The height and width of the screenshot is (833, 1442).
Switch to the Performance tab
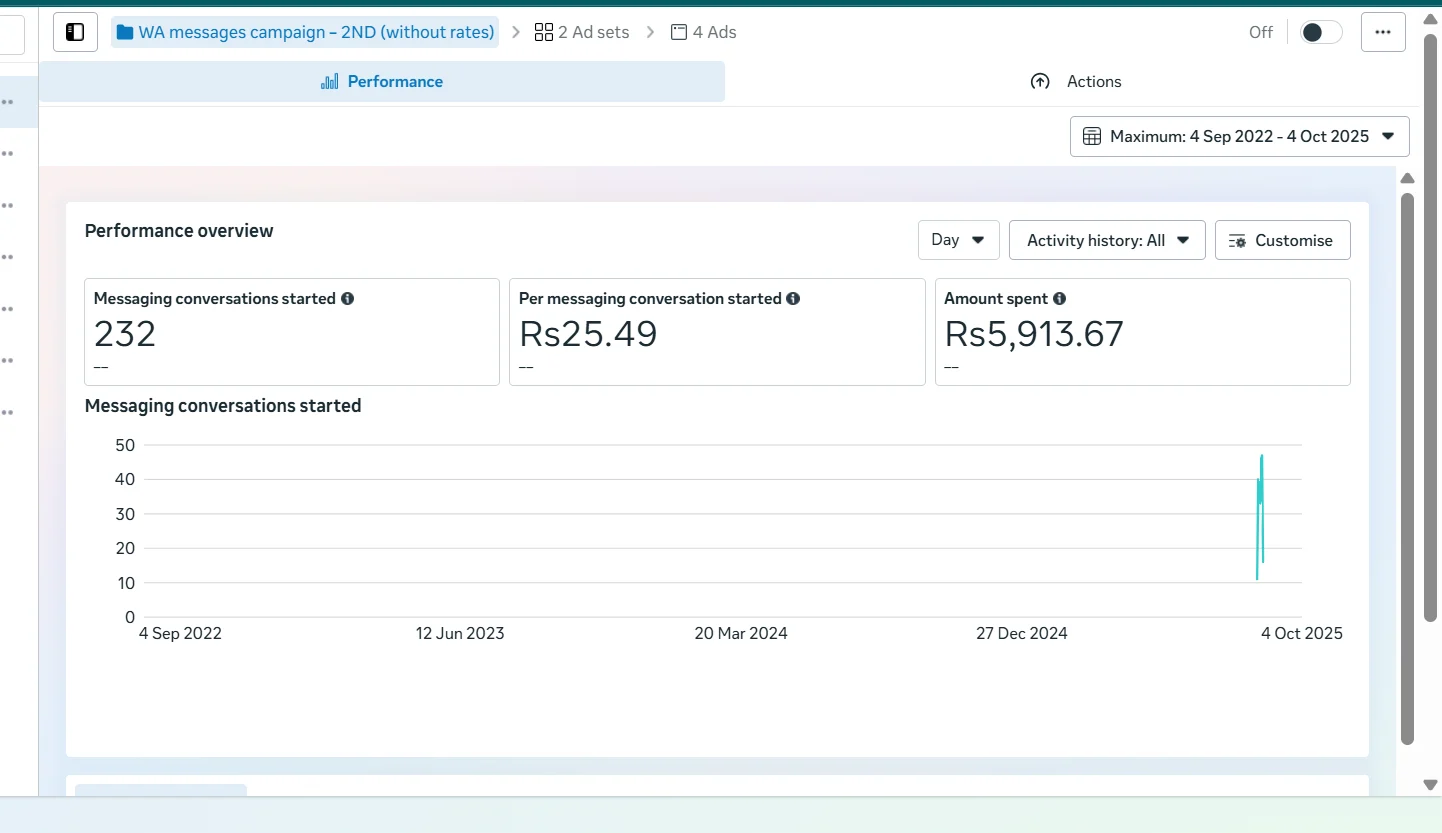382,82
